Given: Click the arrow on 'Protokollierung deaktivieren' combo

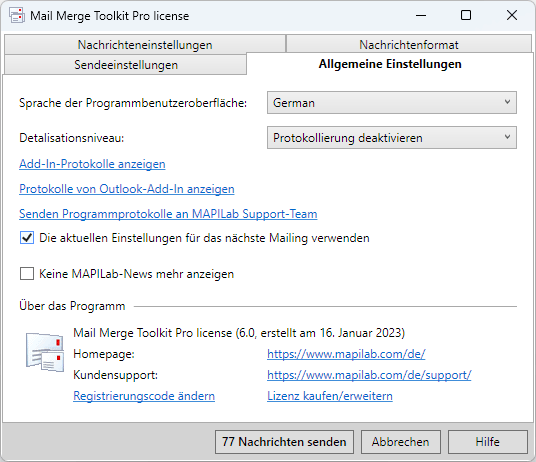Looking at the screenshot, I should point(507,137).
